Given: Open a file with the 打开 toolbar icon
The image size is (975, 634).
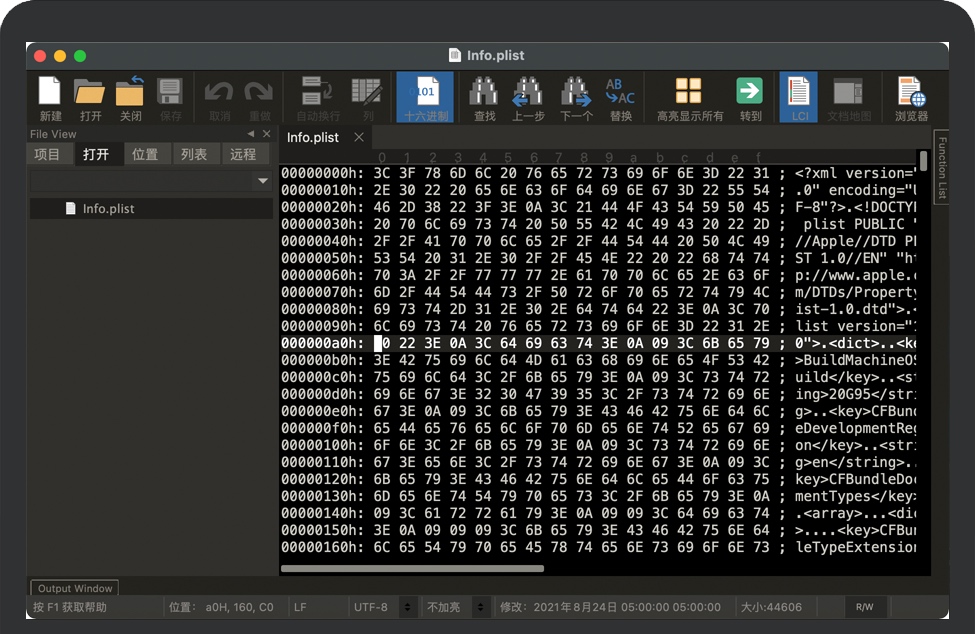Looking at the screenshot, I should [90, 97].
